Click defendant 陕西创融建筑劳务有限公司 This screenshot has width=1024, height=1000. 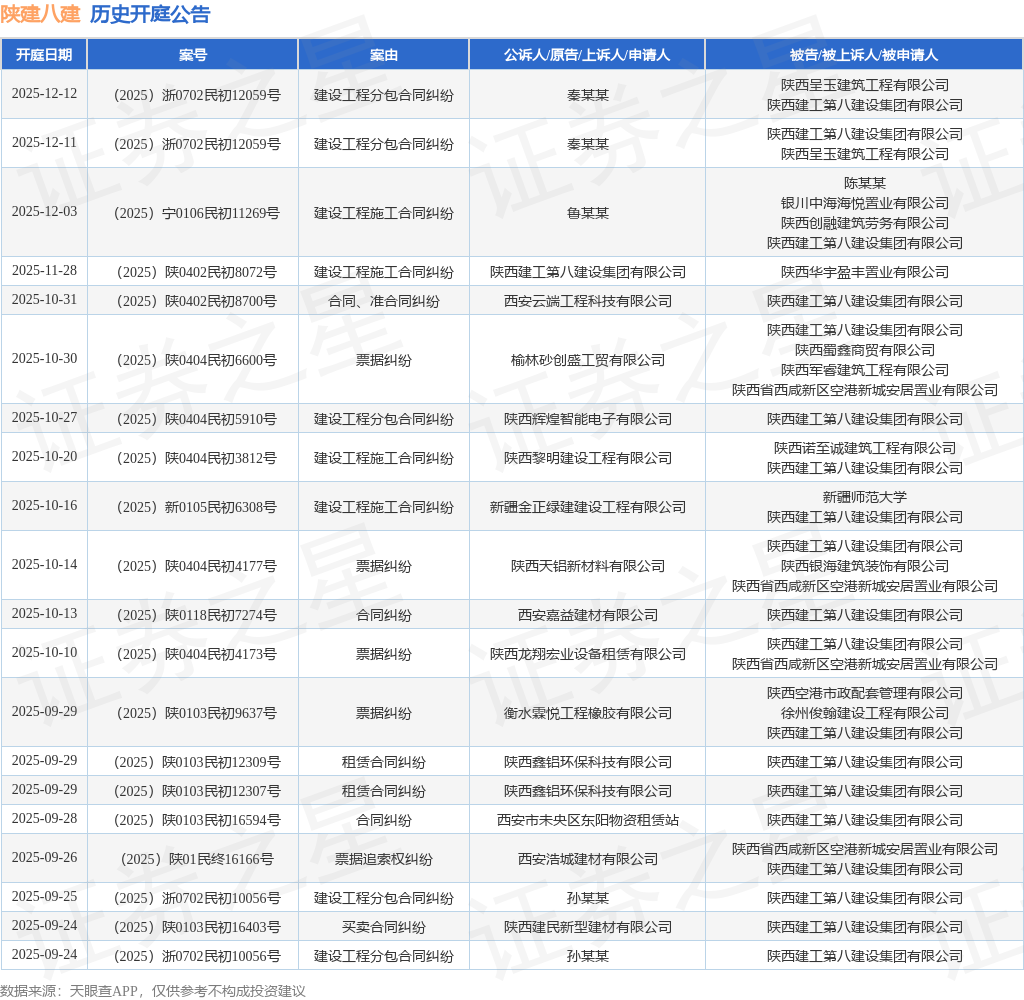pyautogui.click(x=865, y=223)
